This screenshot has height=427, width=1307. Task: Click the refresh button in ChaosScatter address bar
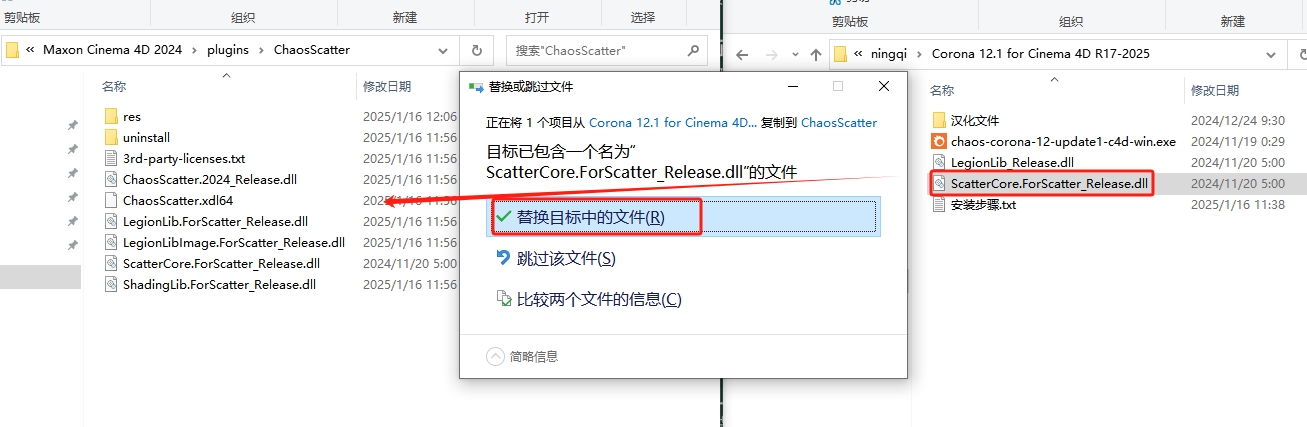click(476, 49)
